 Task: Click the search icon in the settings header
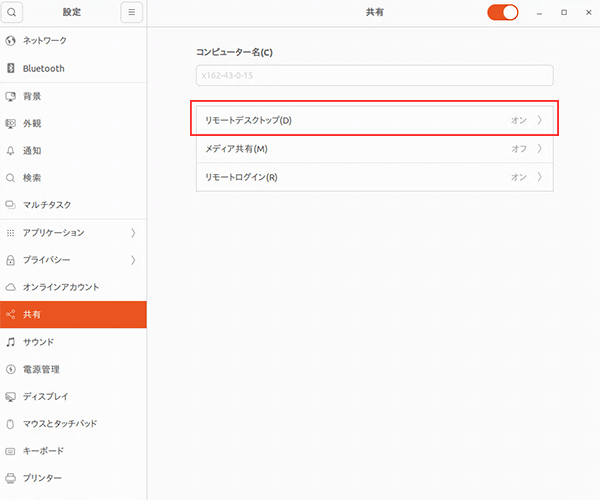point(12,13)
